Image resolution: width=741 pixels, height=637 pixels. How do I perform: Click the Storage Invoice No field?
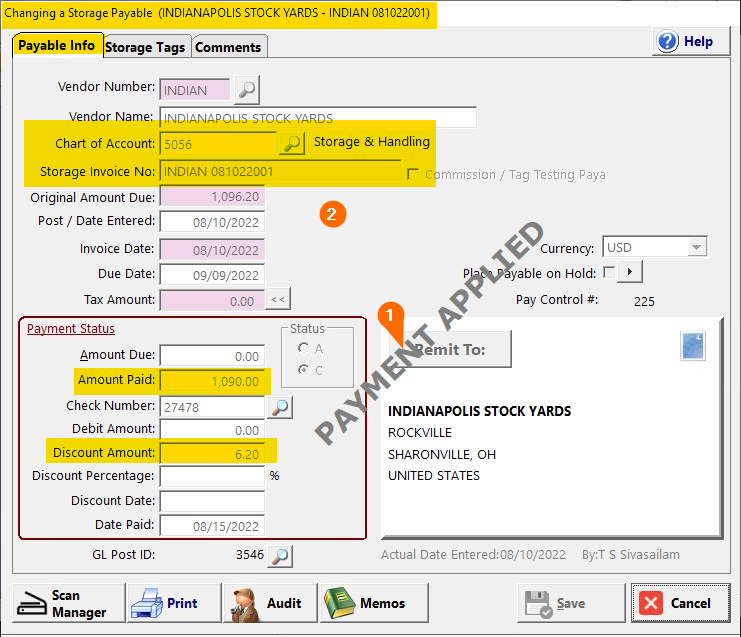(x=280, y=171)
